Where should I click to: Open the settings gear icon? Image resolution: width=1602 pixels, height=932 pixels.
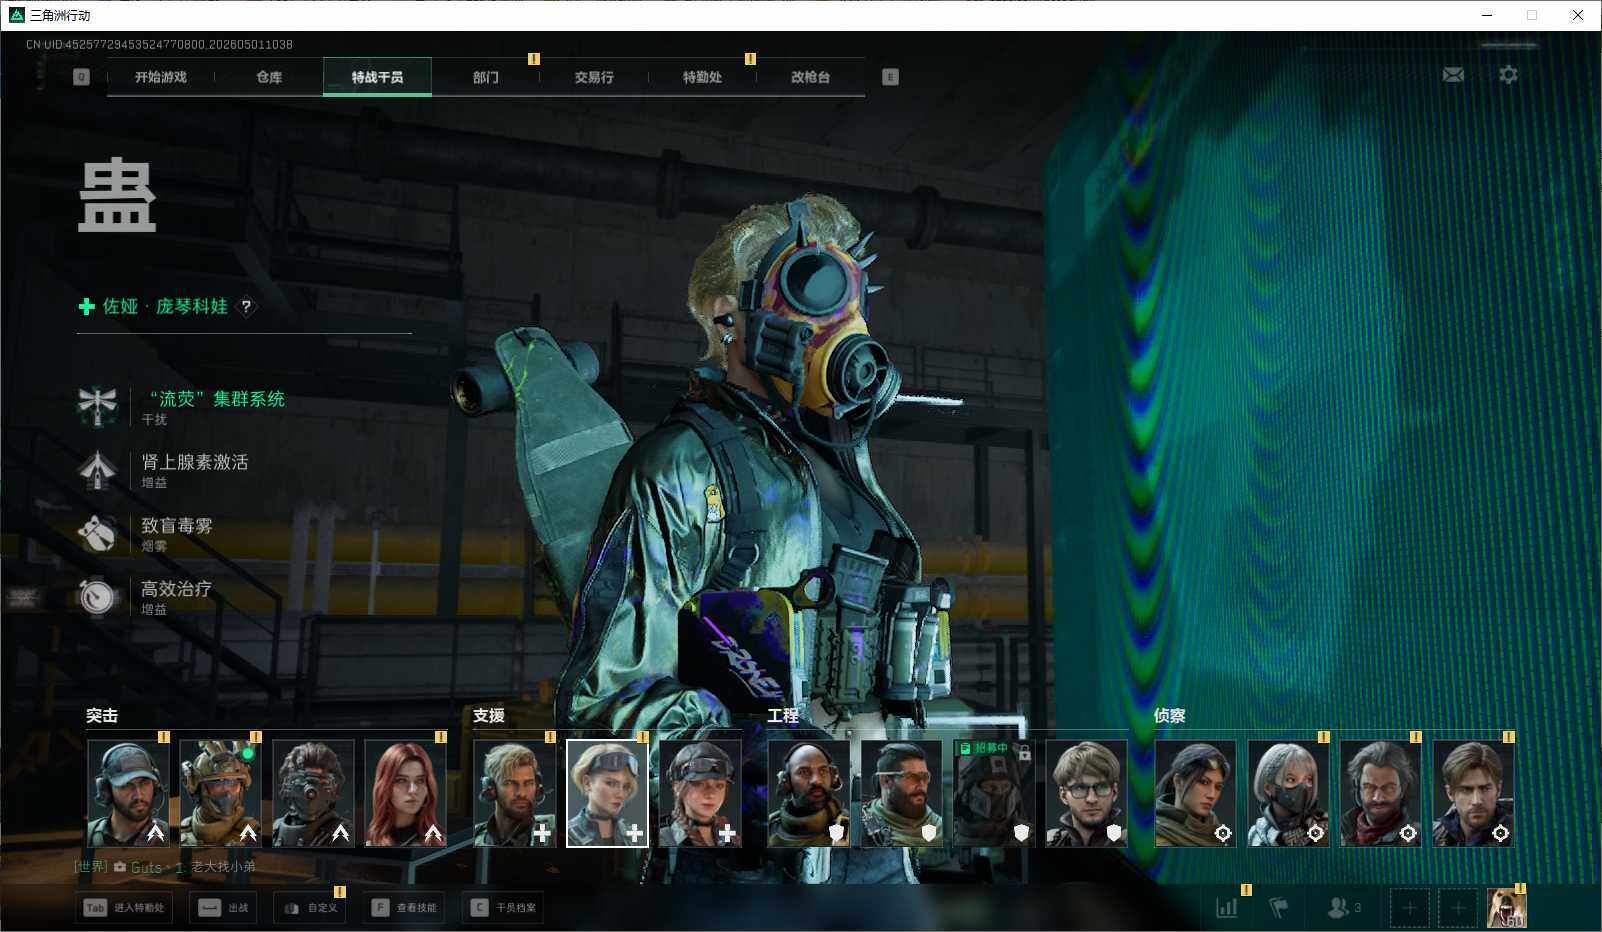tap(1508, 75)
